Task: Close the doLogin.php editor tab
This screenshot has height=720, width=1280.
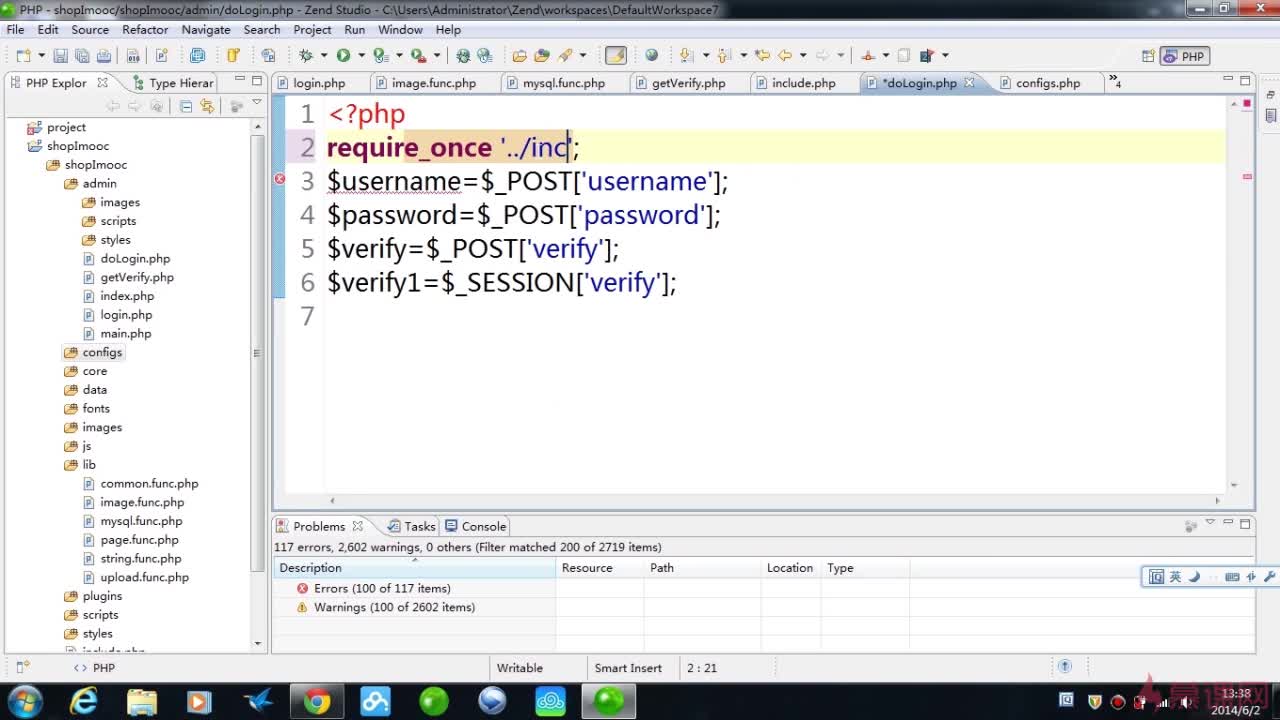Action: (x=969, y=83)
